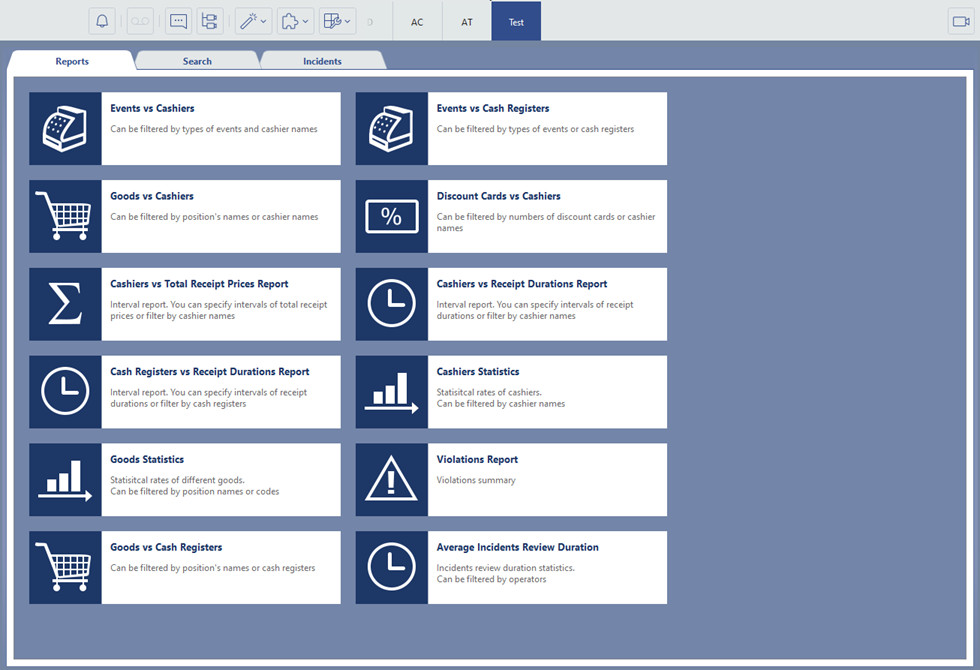
Task: Click the cash register icon for Events vs Cashiers
Action: tap(65, 129)
